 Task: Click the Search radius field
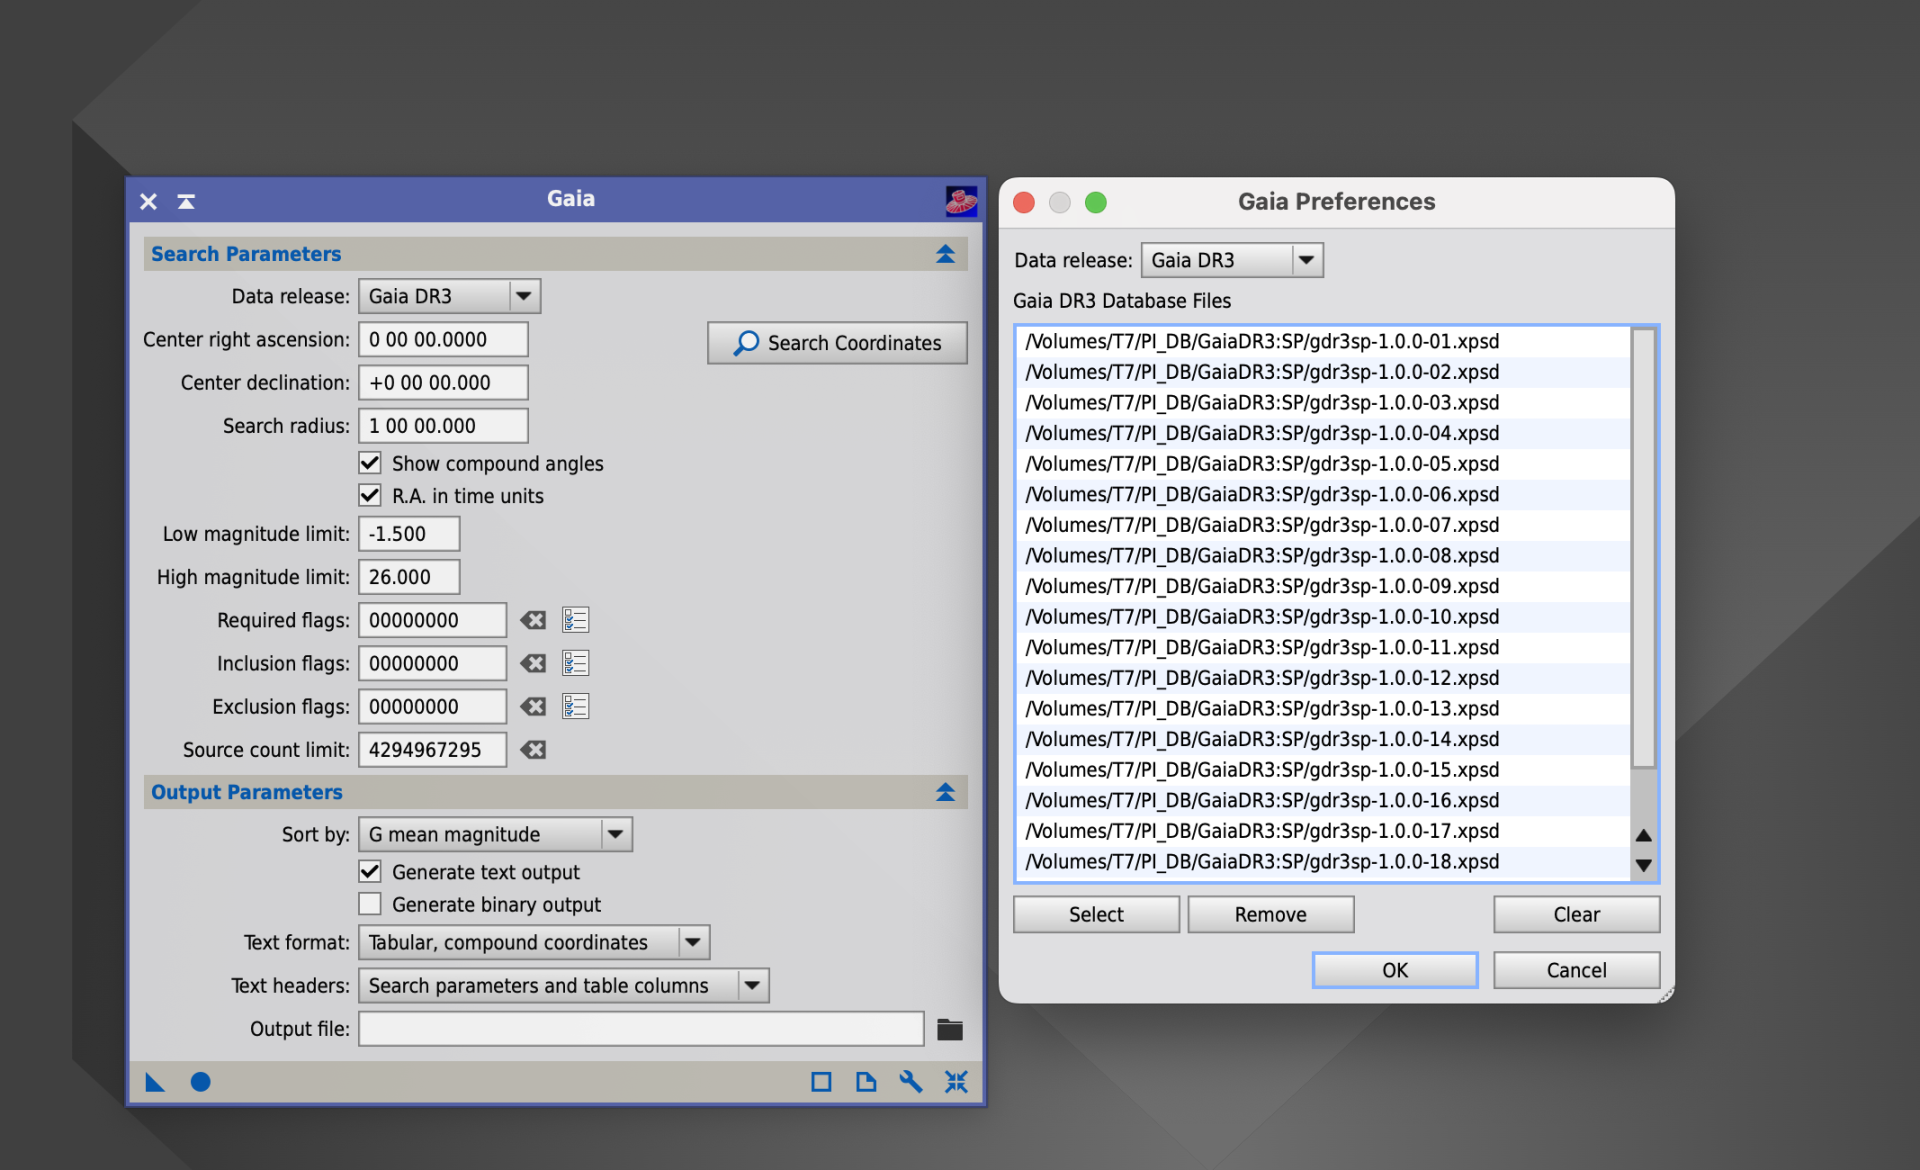(x=443, y=425)
